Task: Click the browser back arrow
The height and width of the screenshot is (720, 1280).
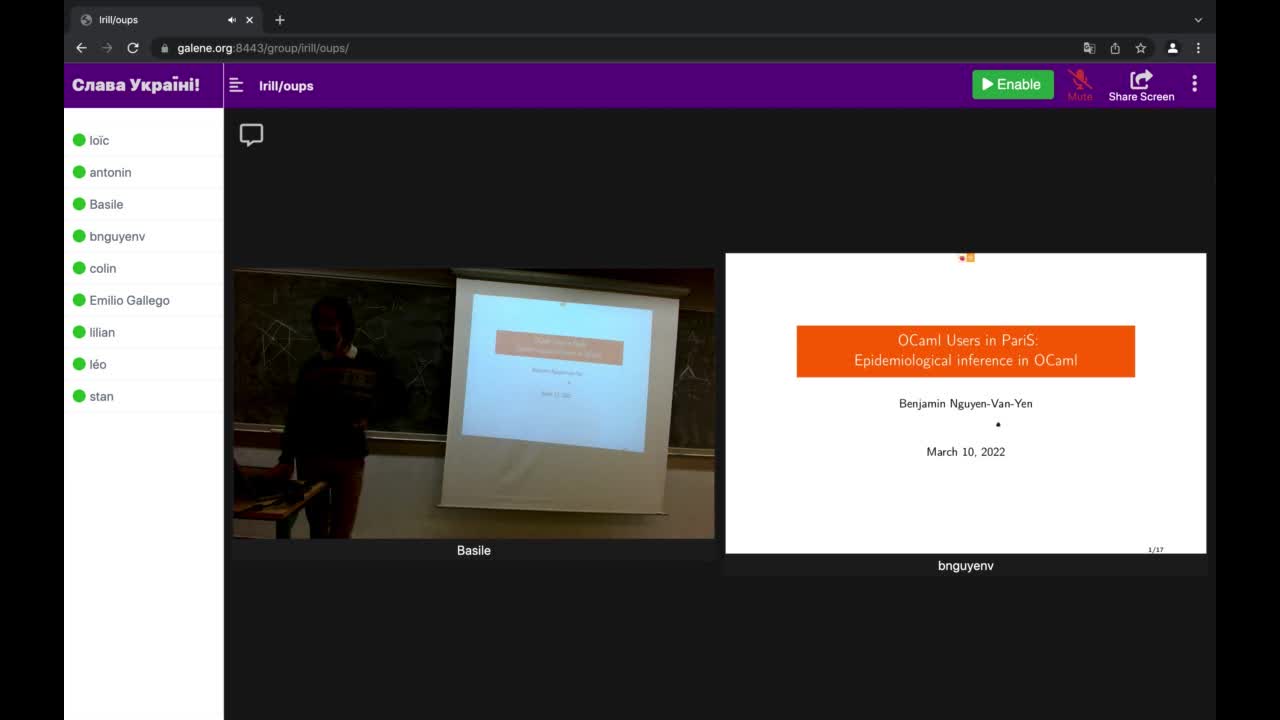Action: click(82, 48)
